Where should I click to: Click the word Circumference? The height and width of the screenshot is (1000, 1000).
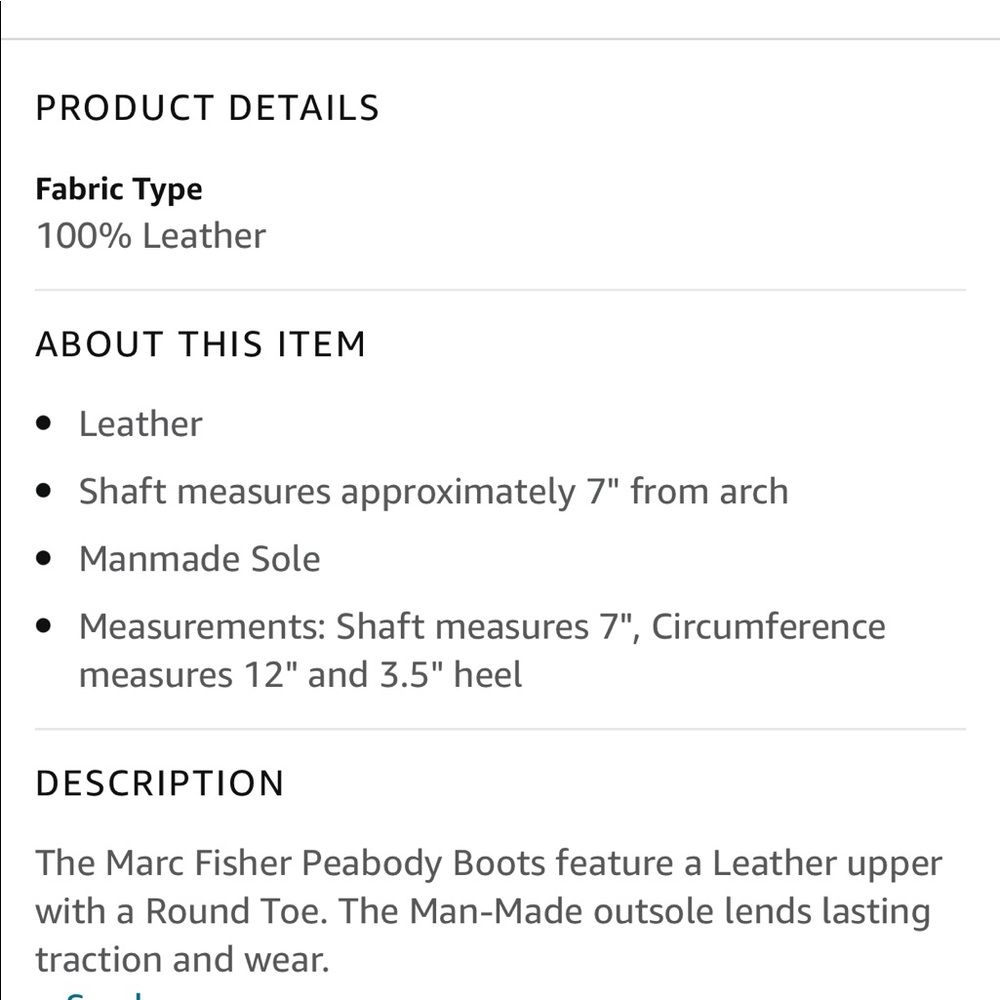[x=768, y=627]
